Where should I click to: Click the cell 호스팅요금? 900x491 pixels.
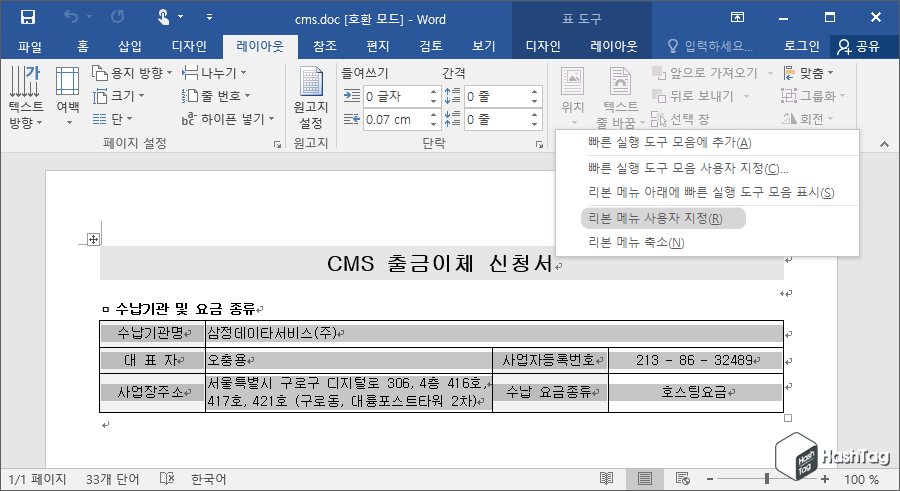pyautogui.click(x=696, y=392)
